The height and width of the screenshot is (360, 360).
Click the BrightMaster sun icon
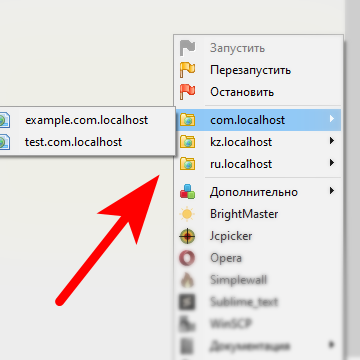pos(187,214)
